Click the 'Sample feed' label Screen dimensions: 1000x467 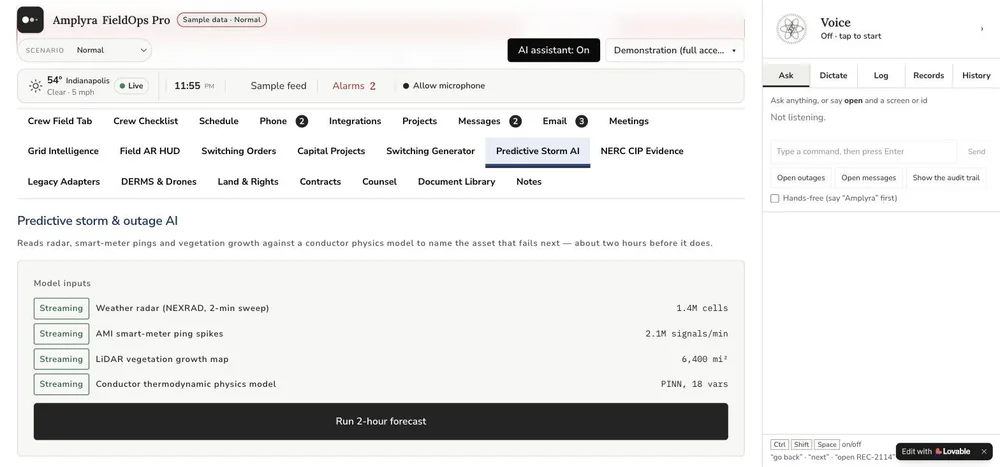pyautogui.click(x=278, y=85)
